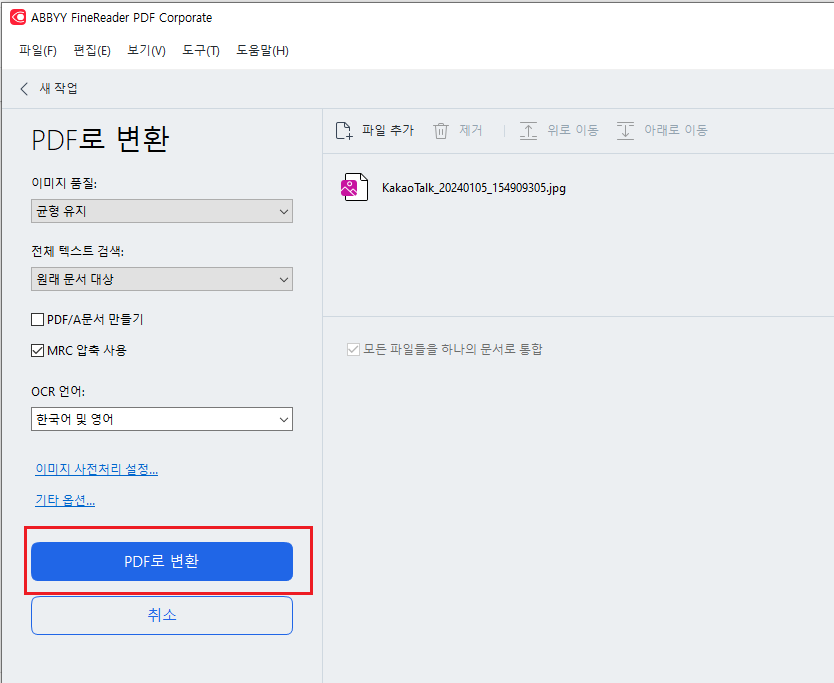Viewport: 834px width, 683px height.
Task: Toggle PDF/A문서 만들기 checkbox
Action: [x=37, y=320]
